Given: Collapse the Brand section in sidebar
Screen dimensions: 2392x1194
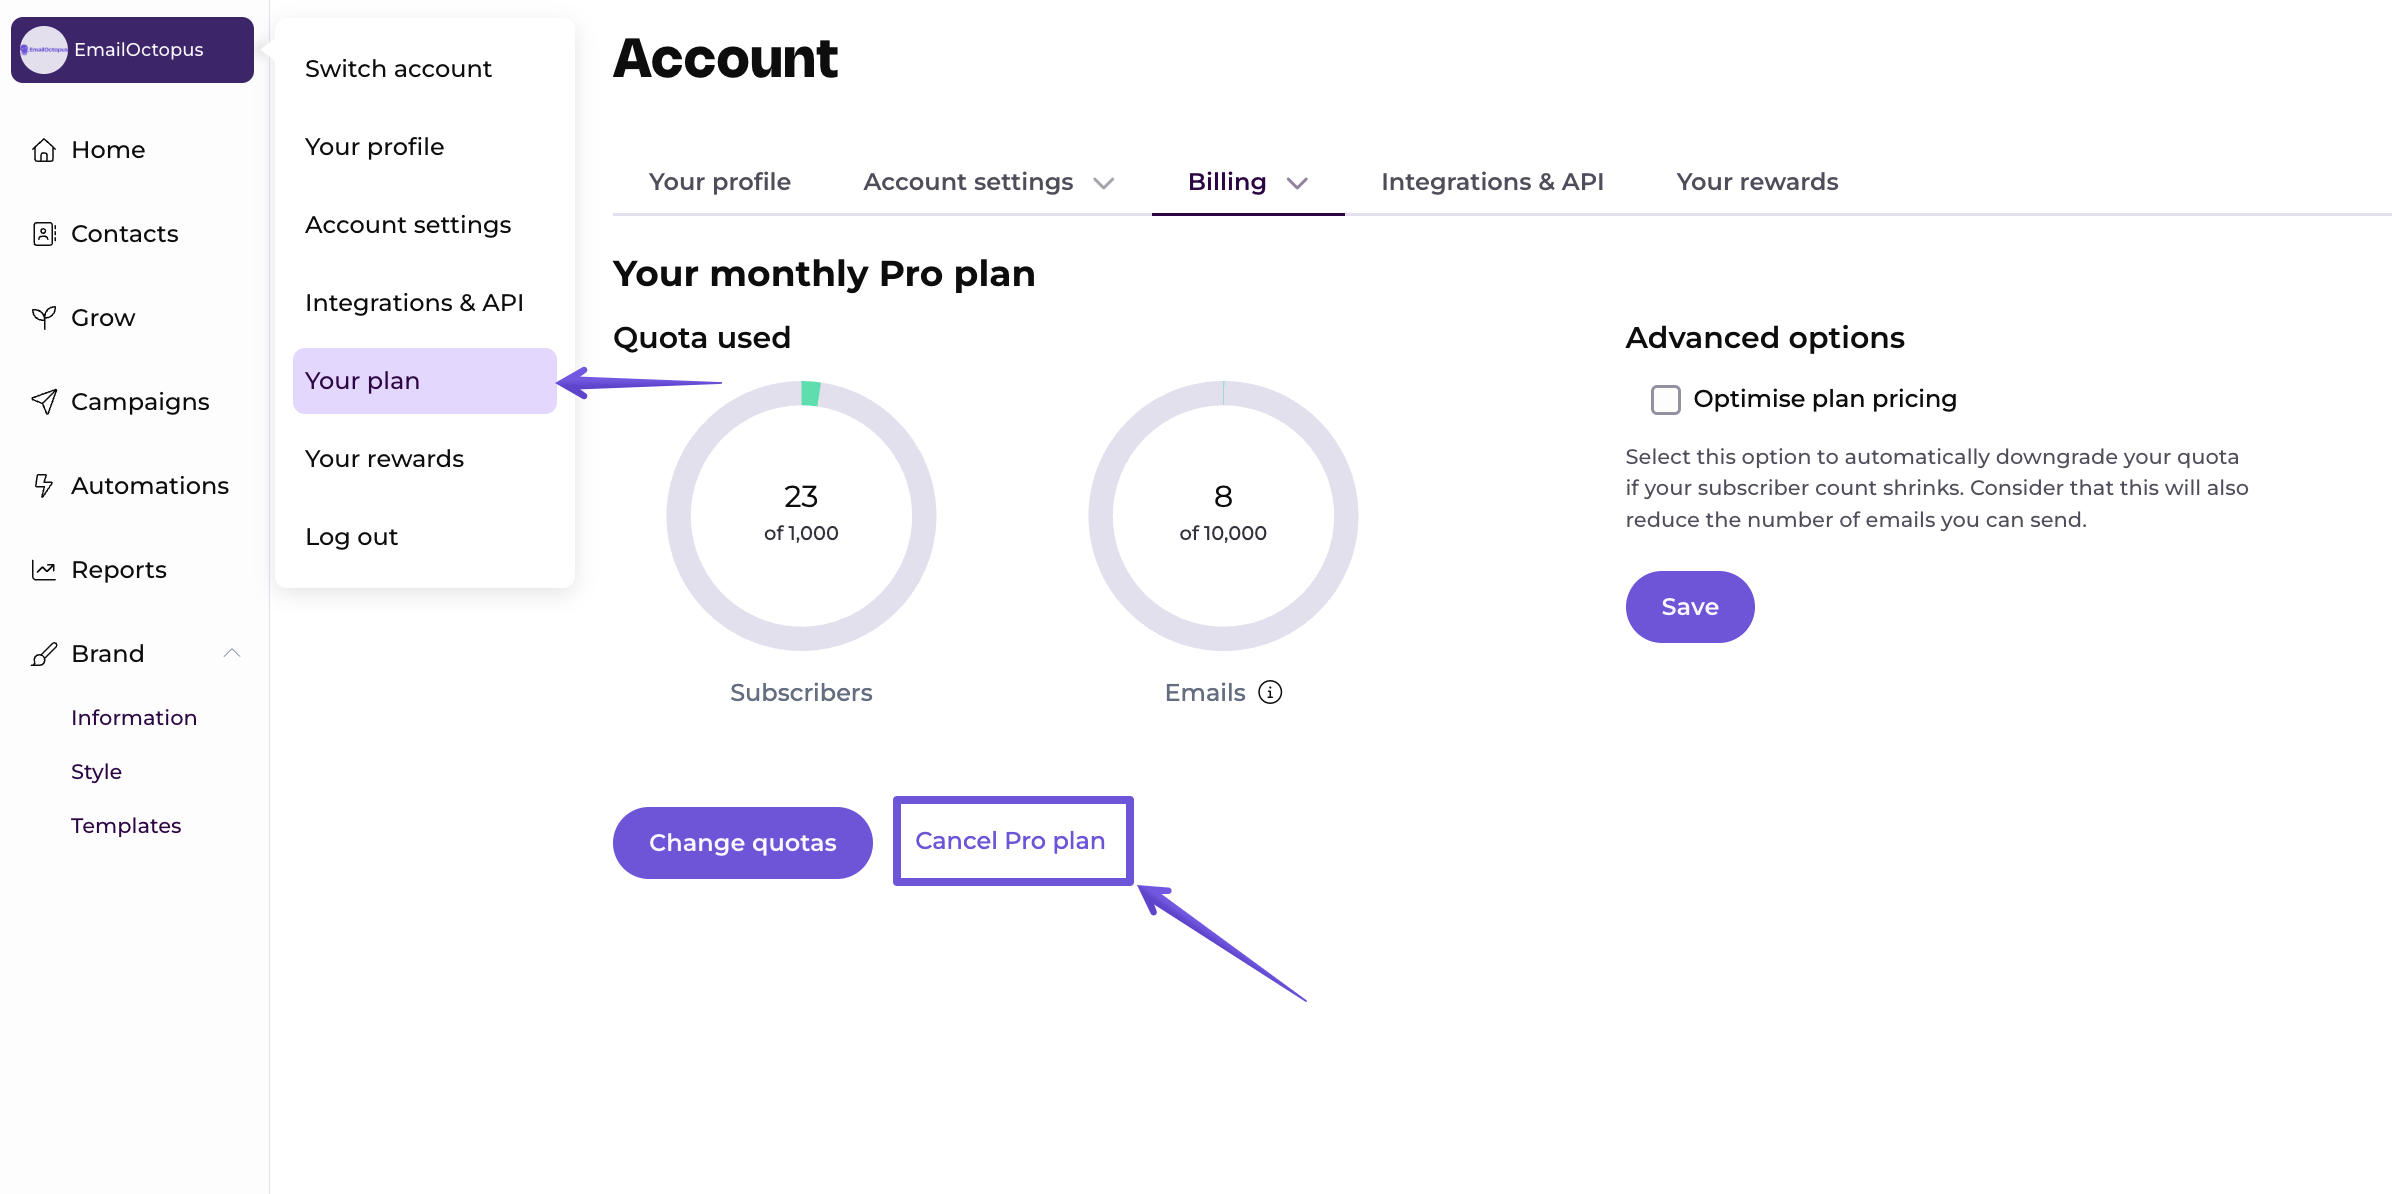Looking at the screenshot, I should coord(233,652).
